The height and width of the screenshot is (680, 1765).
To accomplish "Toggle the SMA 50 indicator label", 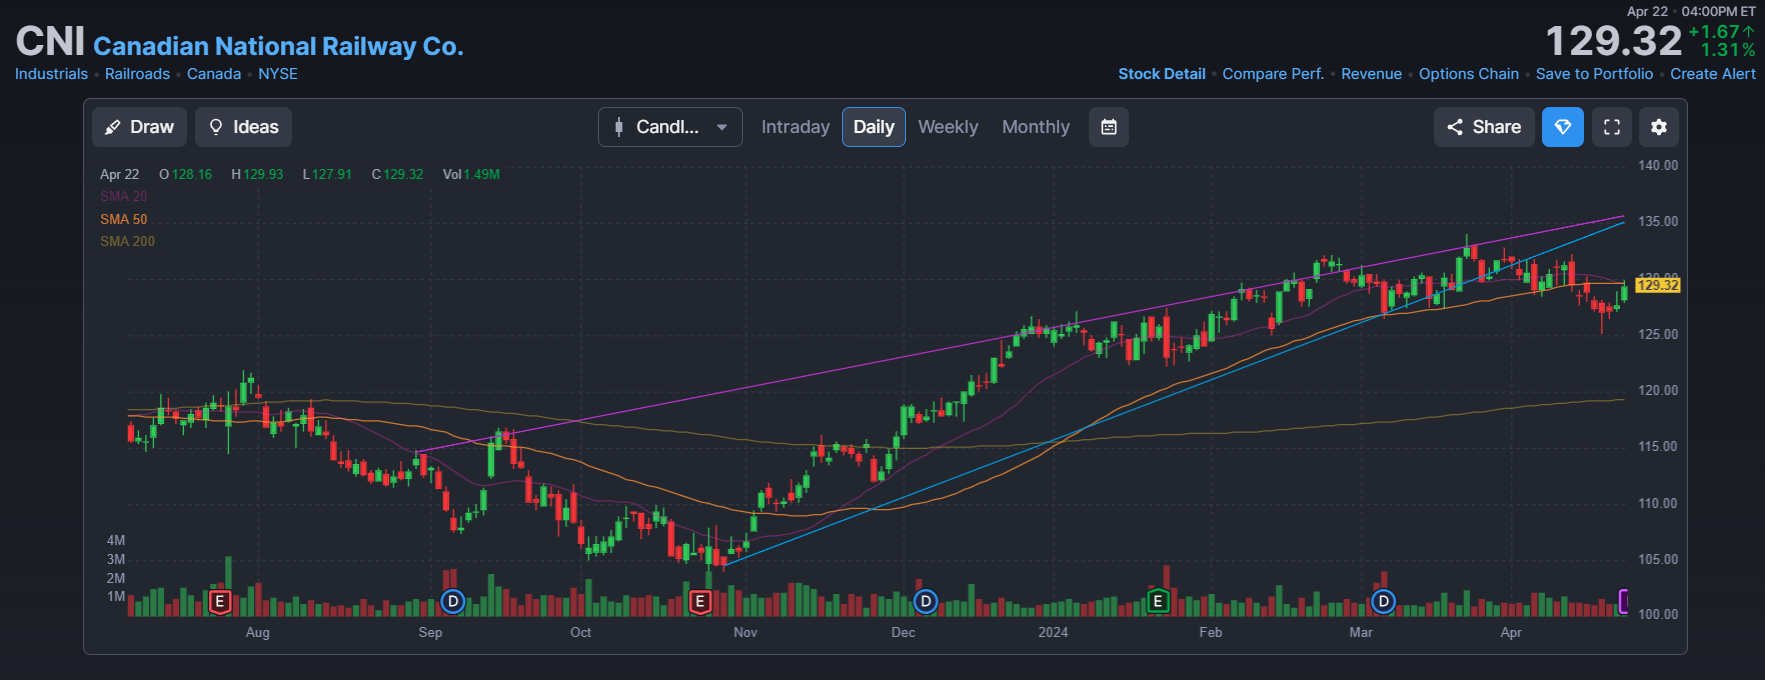I will click(x=123, y=219).
